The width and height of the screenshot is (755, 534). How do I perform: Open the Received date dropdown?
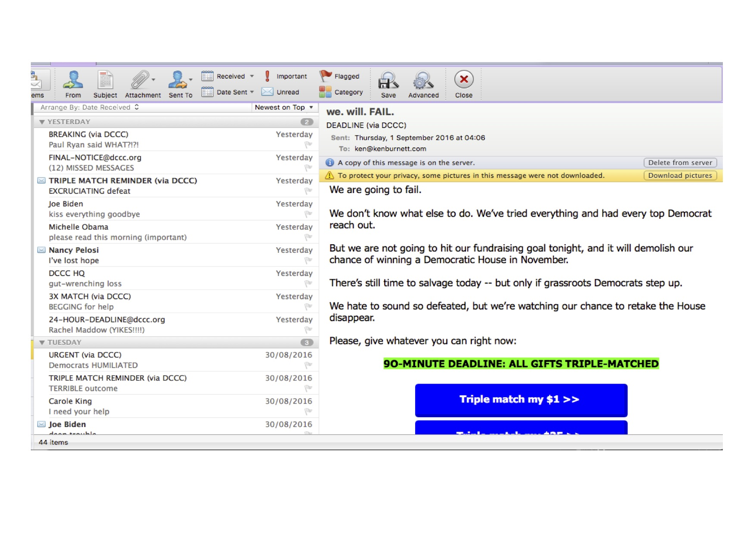point(229,76)
